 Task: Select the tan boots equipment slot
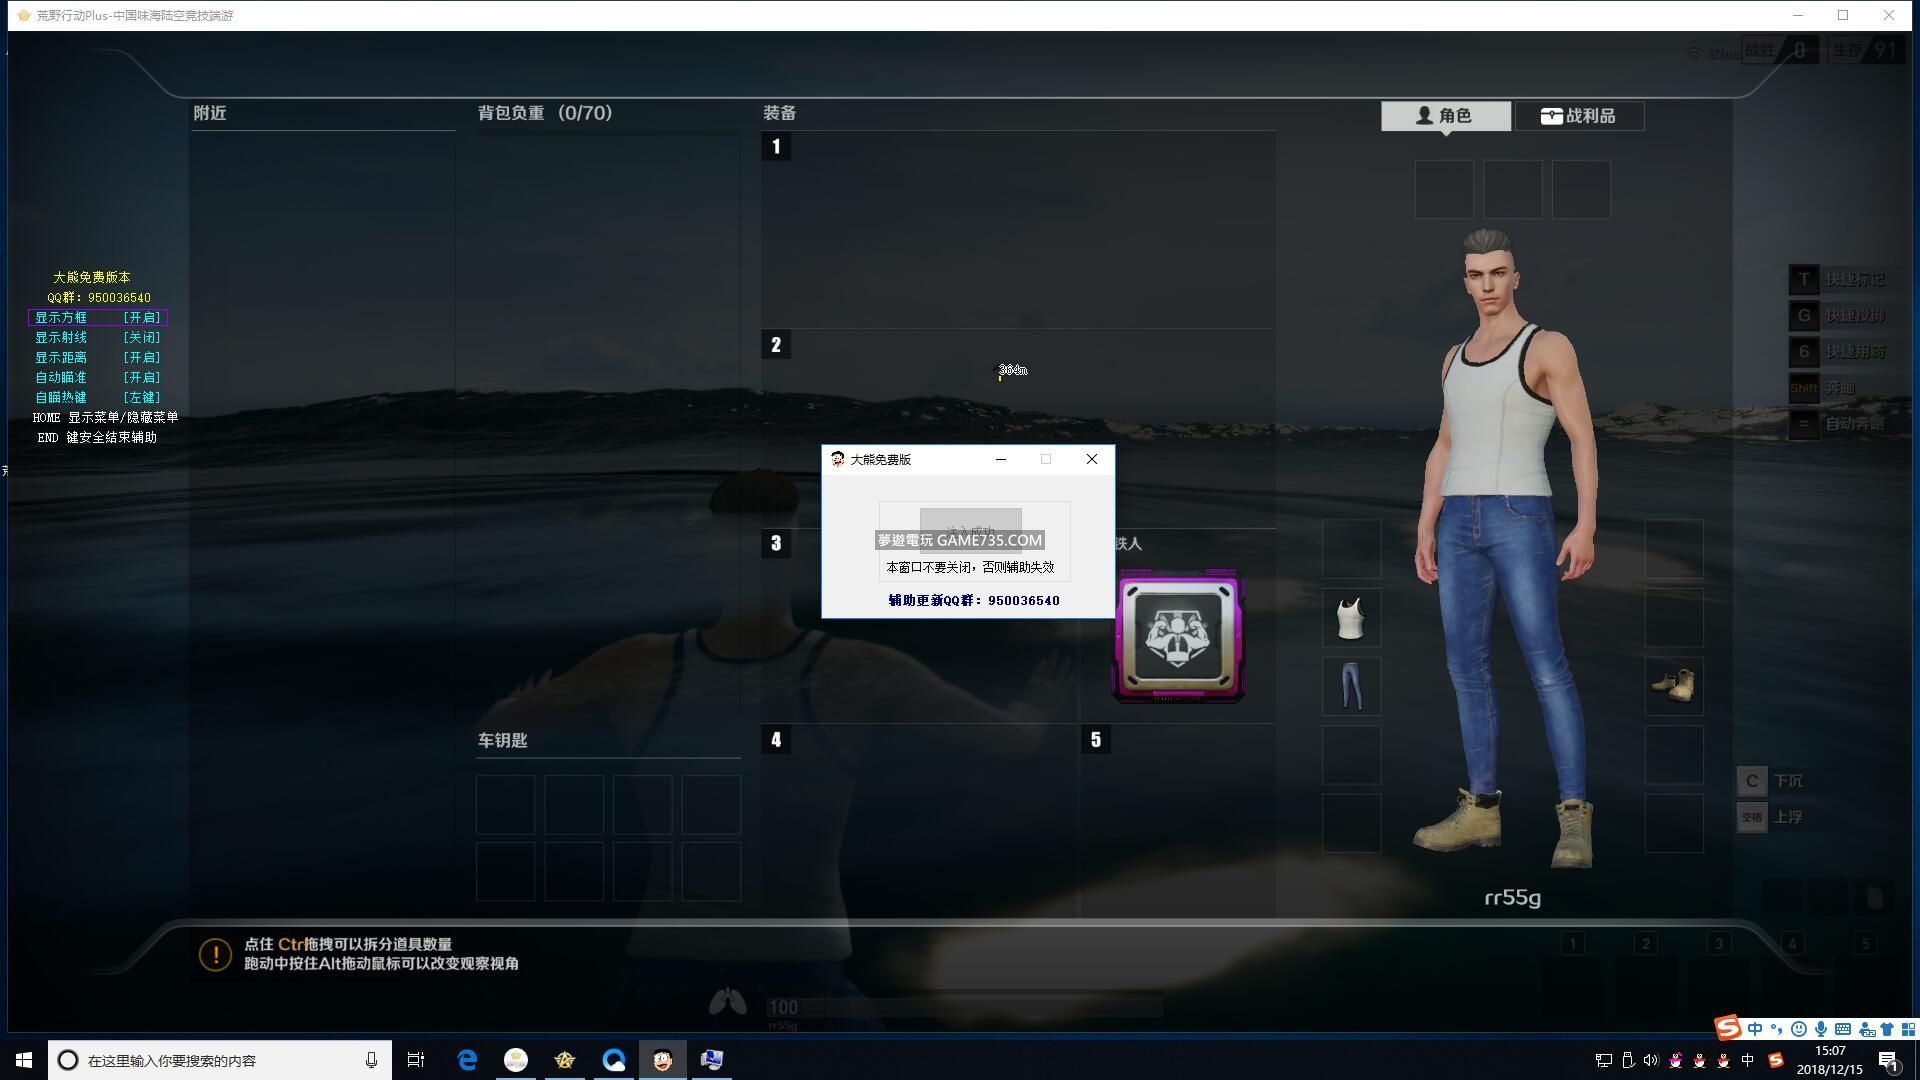pos(1673,686)
